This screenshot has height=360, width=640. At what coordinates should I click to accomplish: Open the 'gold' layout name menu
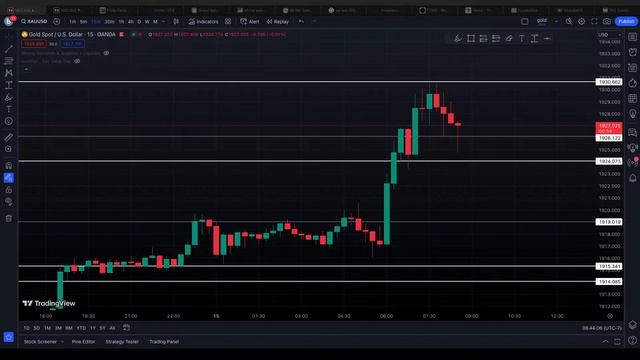click(542, 21)
